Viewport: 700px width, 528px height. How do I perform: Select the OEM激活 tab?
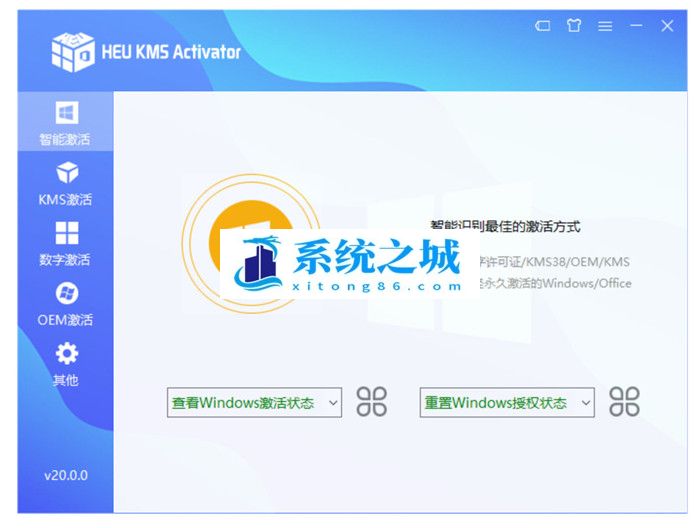[66, 304]
